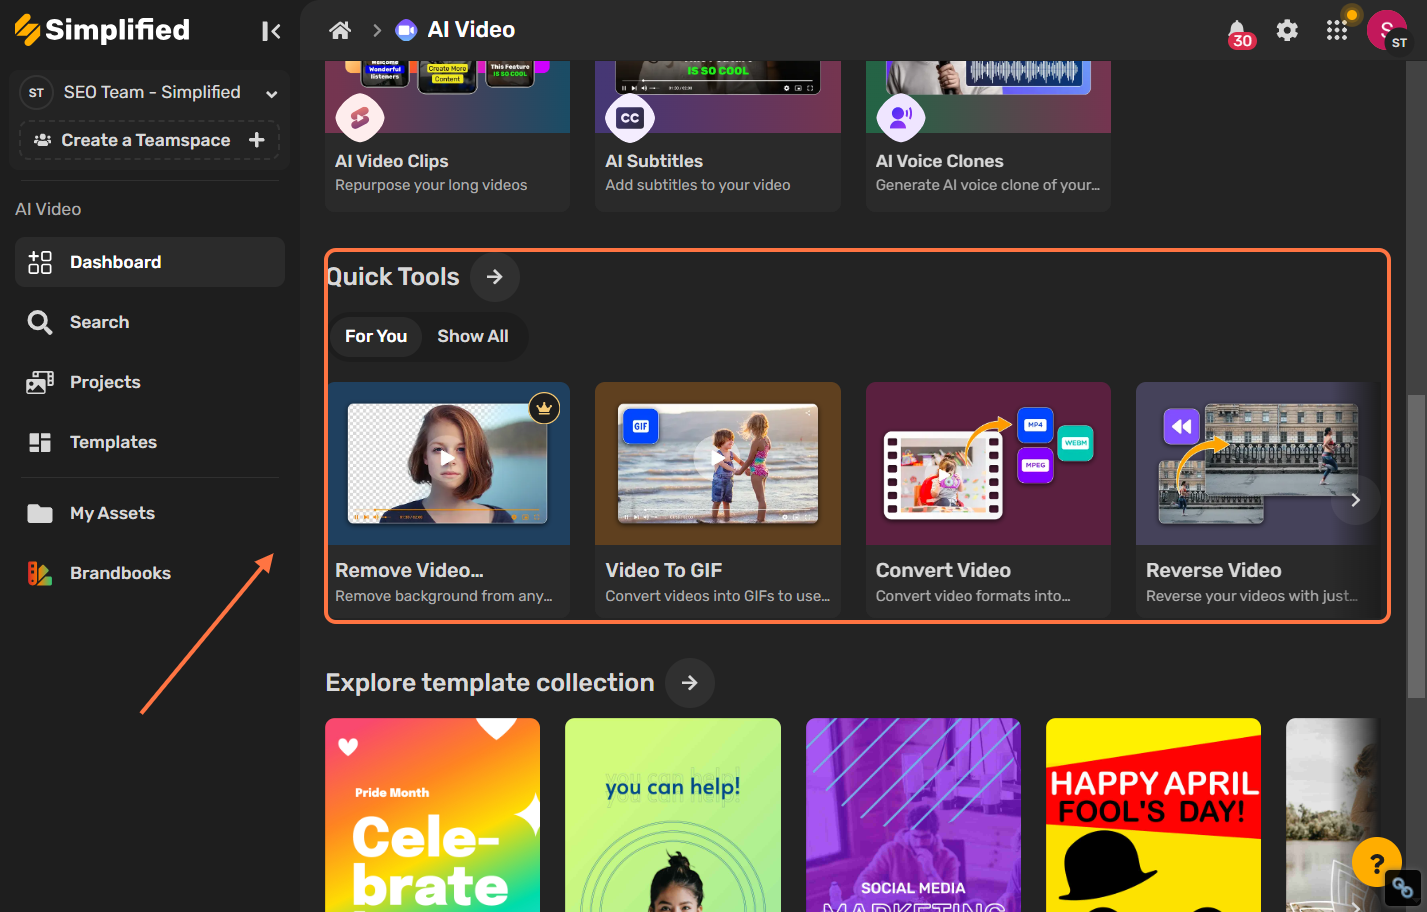Click 'Repurpose your long videos' text
Viewport: 1427px width, 912px height.
431,185
